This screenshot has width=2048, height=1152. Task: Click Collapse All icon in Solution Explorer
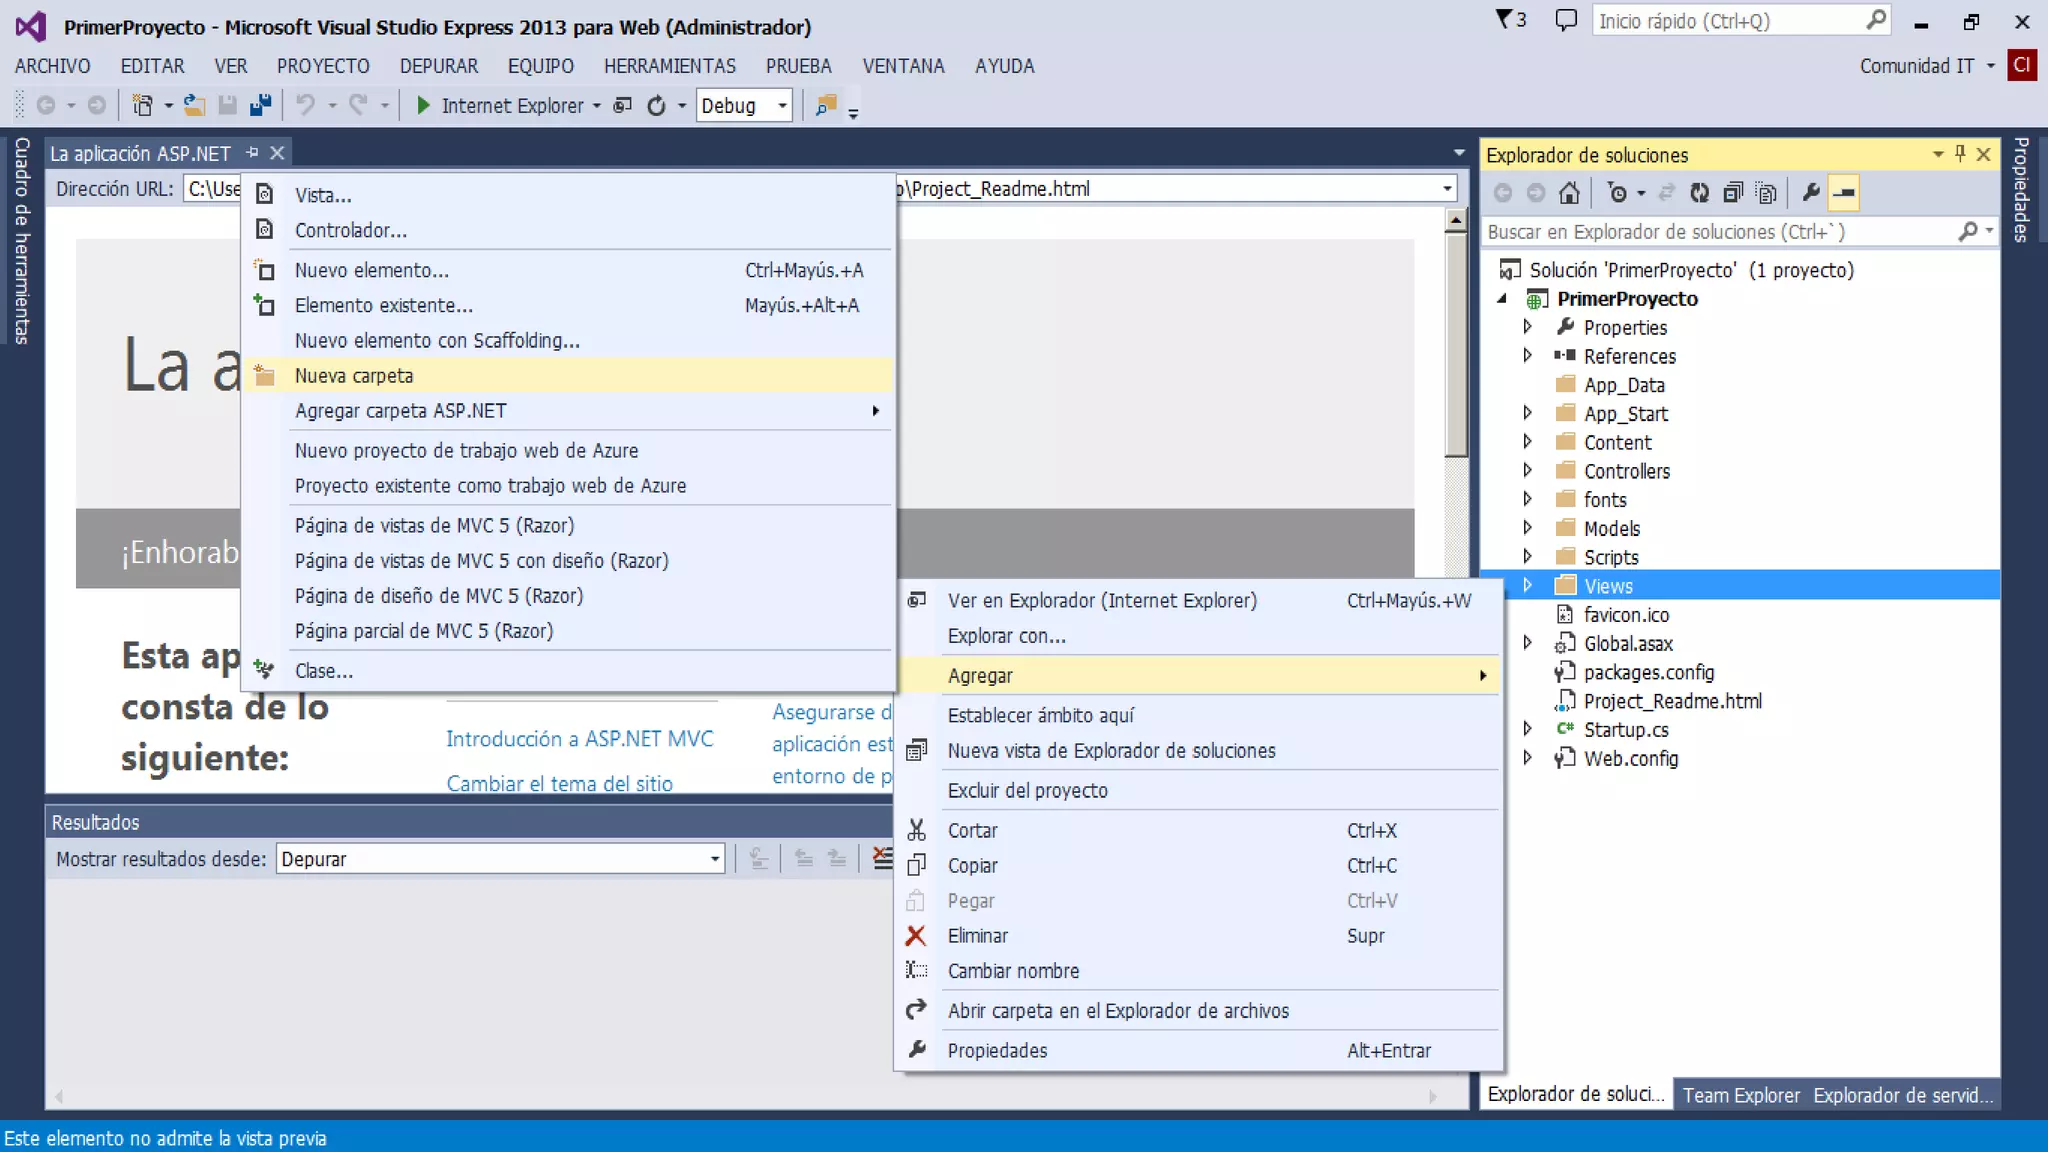tap(1733, 193)
